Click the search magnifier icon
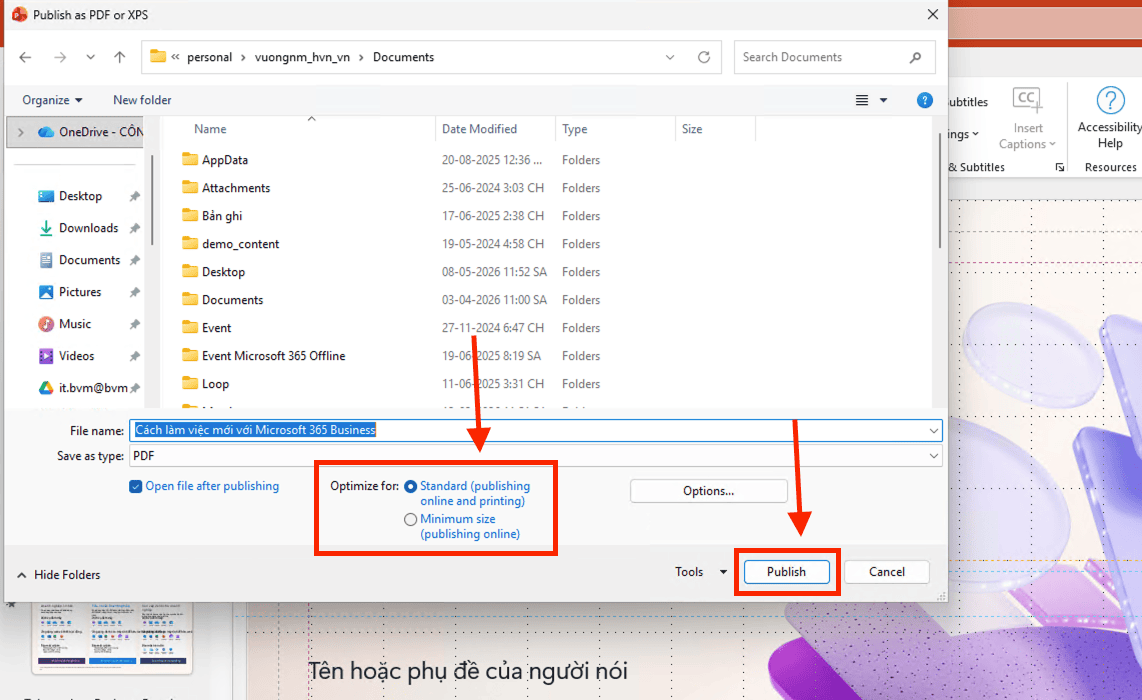Viewport: 1142px width, 700px height. 915,57
